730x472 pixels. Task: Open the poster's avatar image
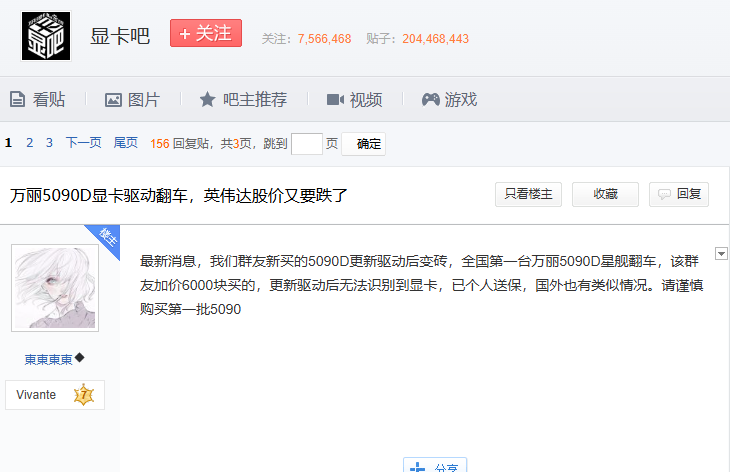tap(55, 287)
